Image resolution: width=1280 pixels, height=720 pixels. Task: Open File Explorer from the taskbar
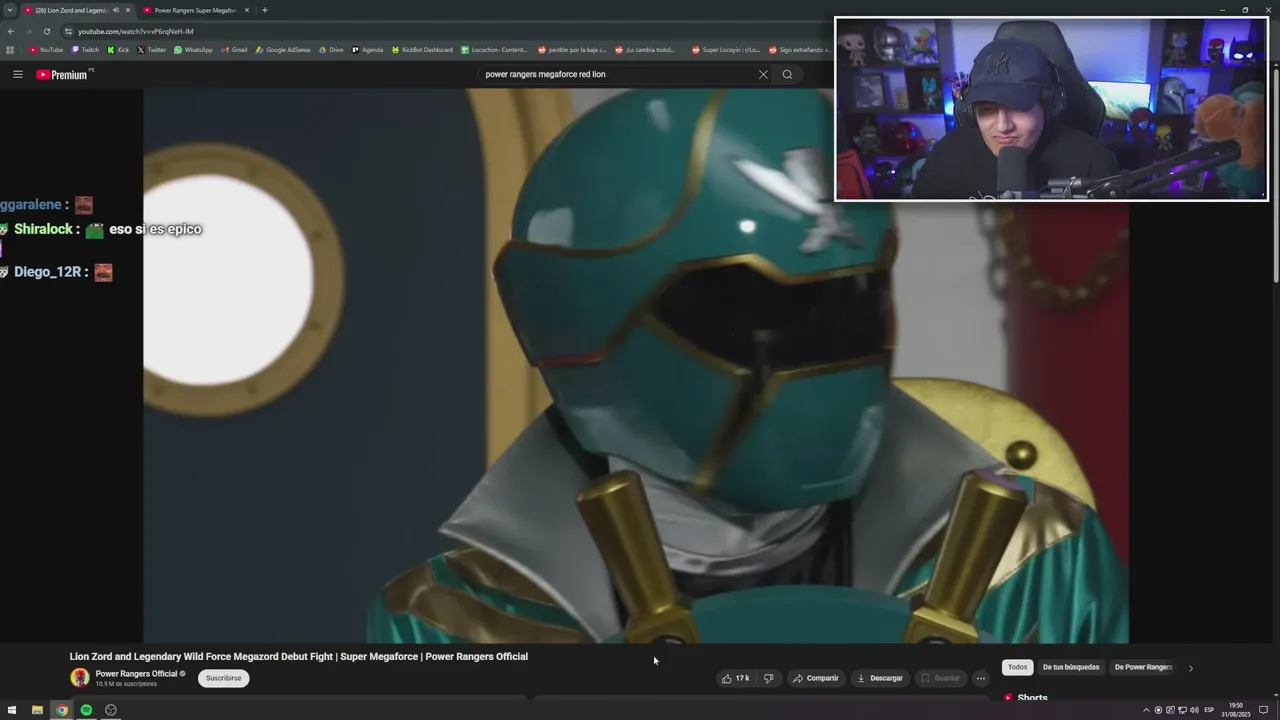coord(37,710)
